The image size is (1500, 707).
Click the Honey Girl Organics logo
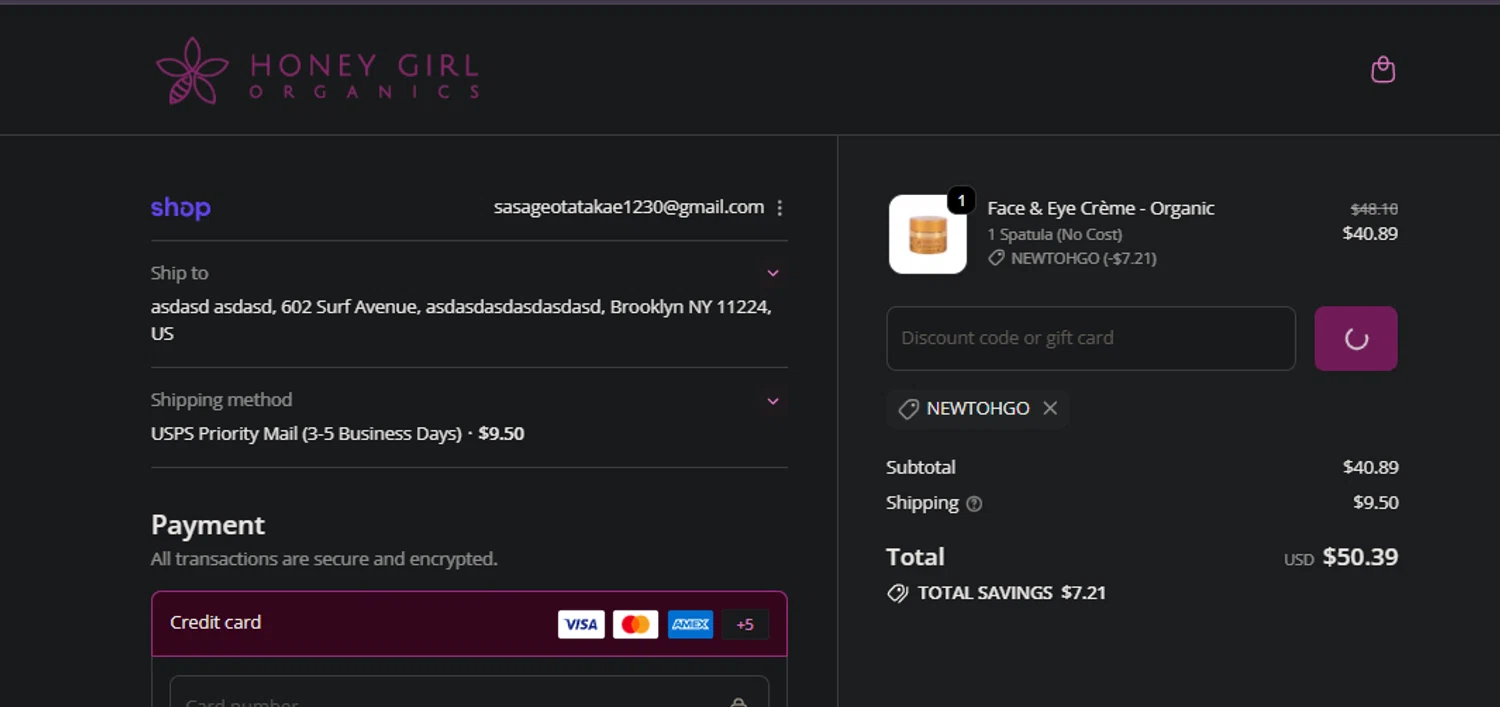317,71
